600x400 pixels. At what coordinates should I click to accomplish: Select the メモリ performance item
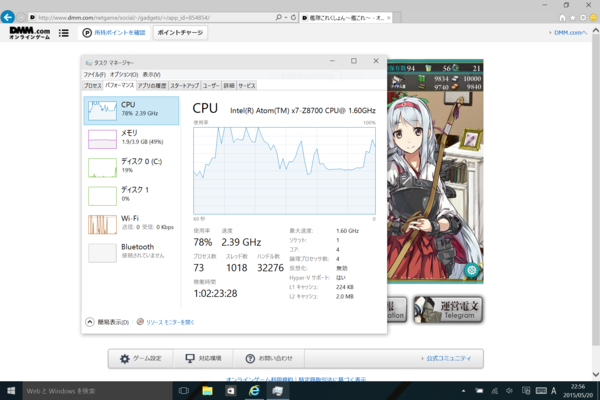pyautogui.click(x=131, y=139)
